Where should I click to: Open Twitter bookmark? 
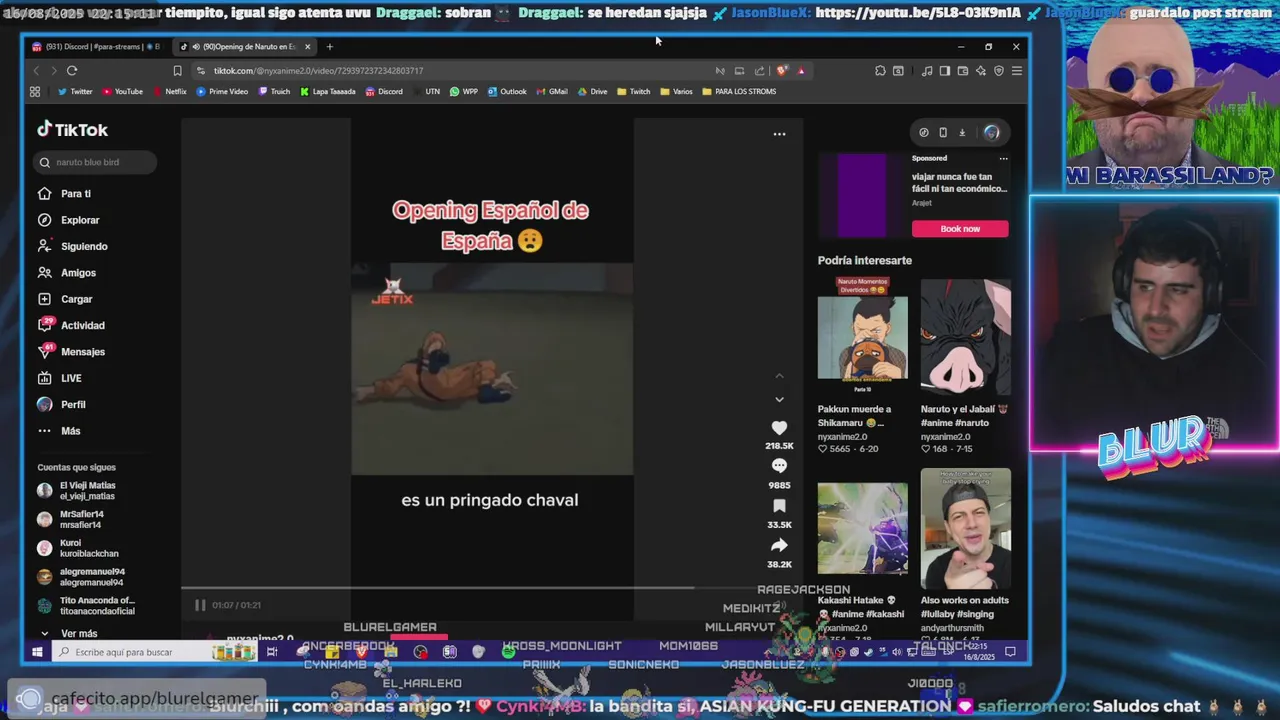tap(75, 91)
